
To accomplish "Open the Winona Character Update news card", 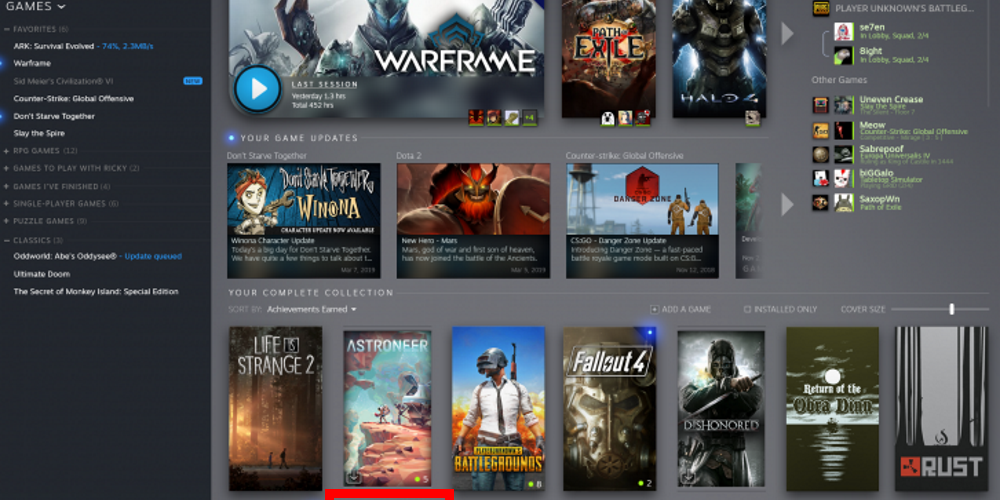I will [304, 221].
